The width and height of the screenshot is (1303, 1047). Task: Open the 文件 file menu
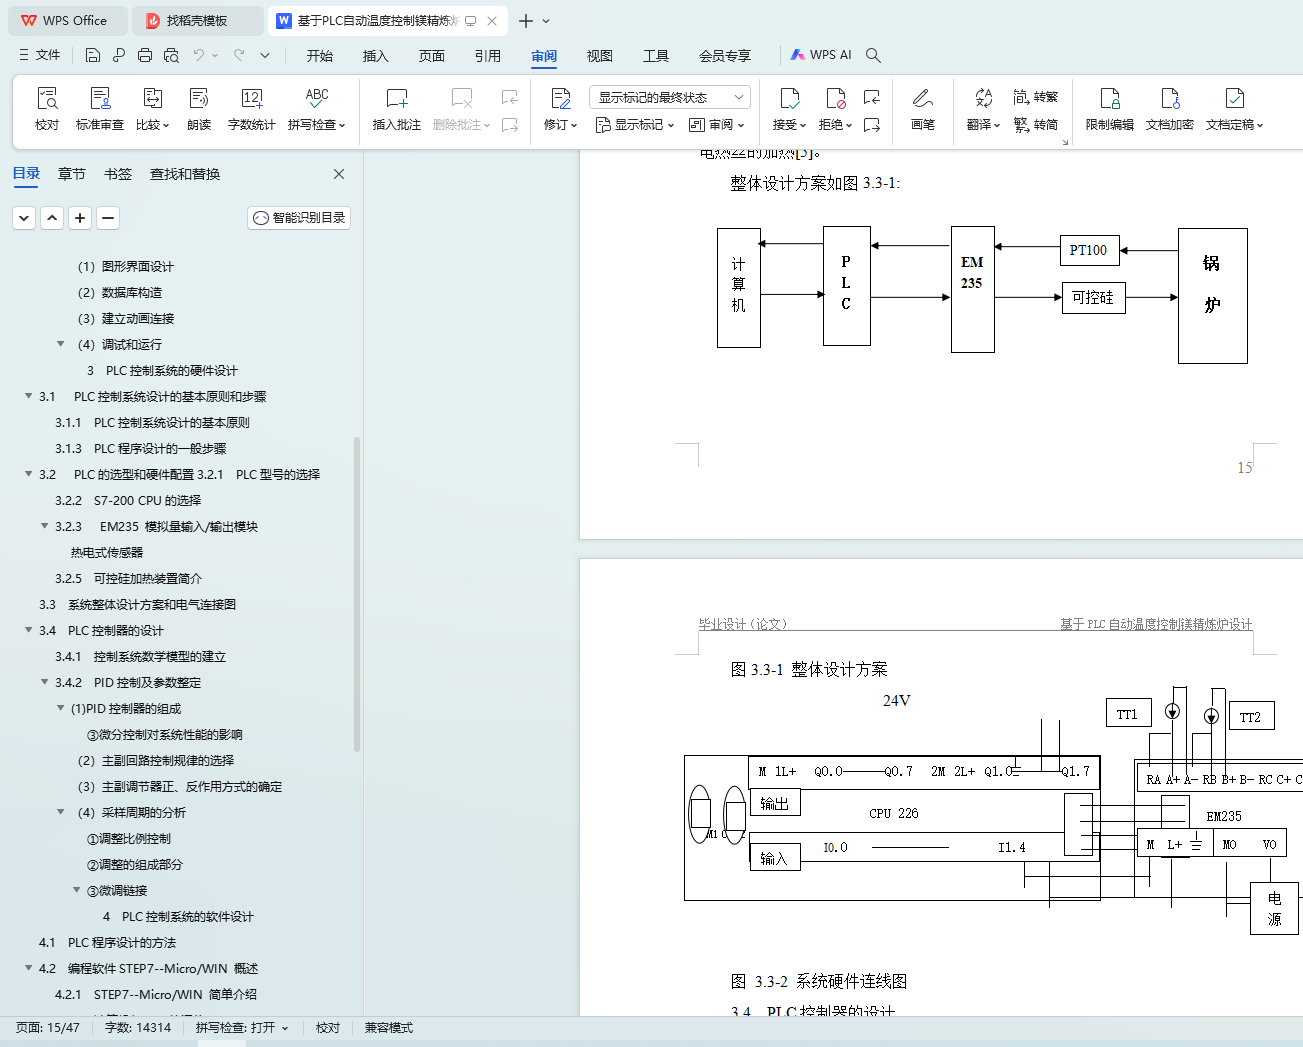40,55
